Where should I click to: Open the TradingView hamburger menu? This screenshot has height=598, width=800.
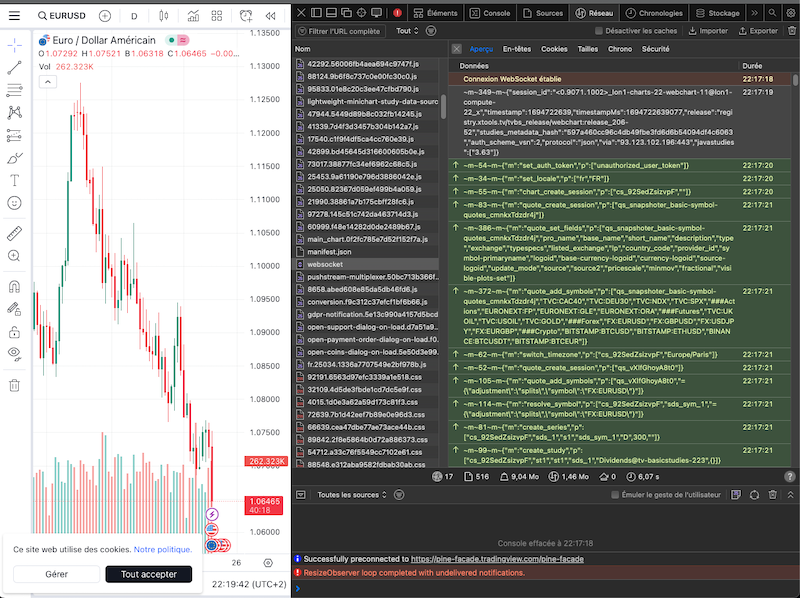coord(14,16)
